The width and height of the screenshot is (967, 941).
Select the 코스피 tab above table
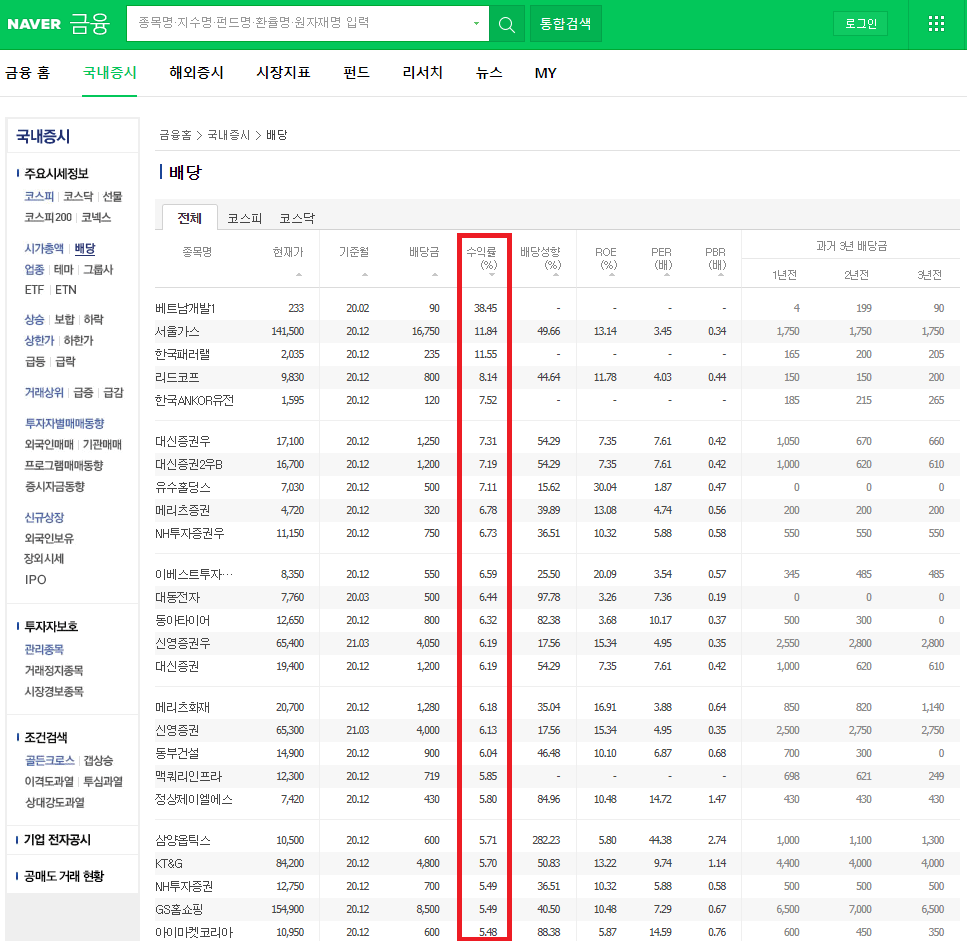pos(244,218)
